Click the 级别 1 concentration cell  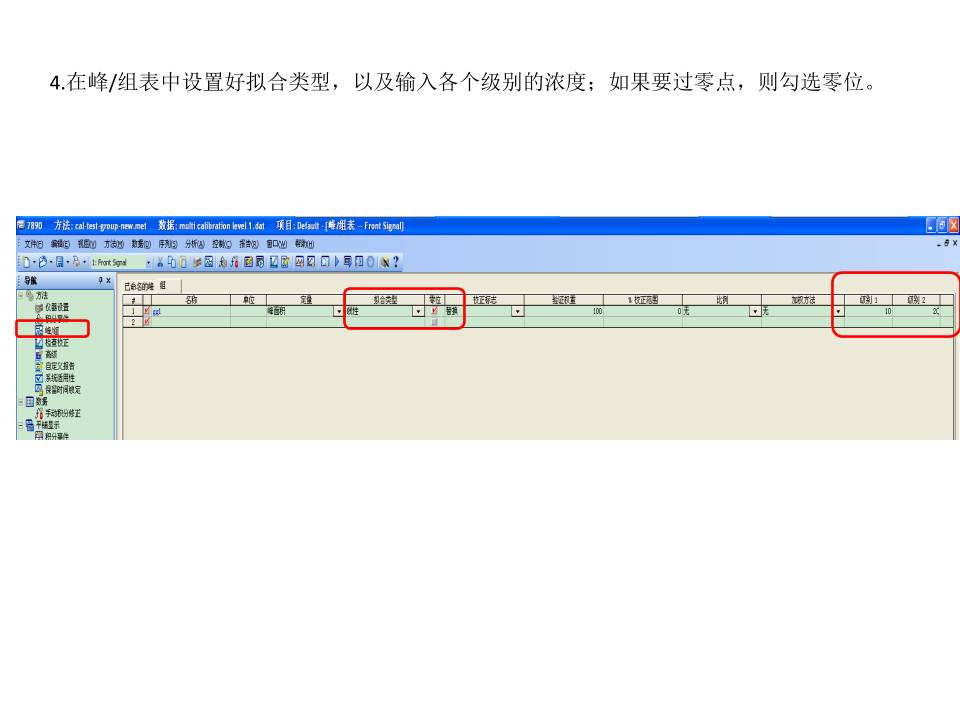click(868, 311)
